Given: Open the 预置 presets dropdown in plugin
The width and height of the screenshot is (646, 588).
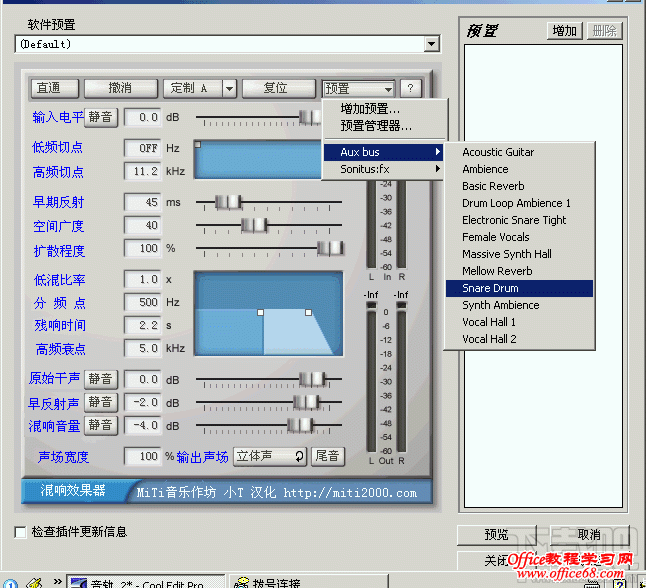Looking at the screenshot, I should [x=358, y=89].
